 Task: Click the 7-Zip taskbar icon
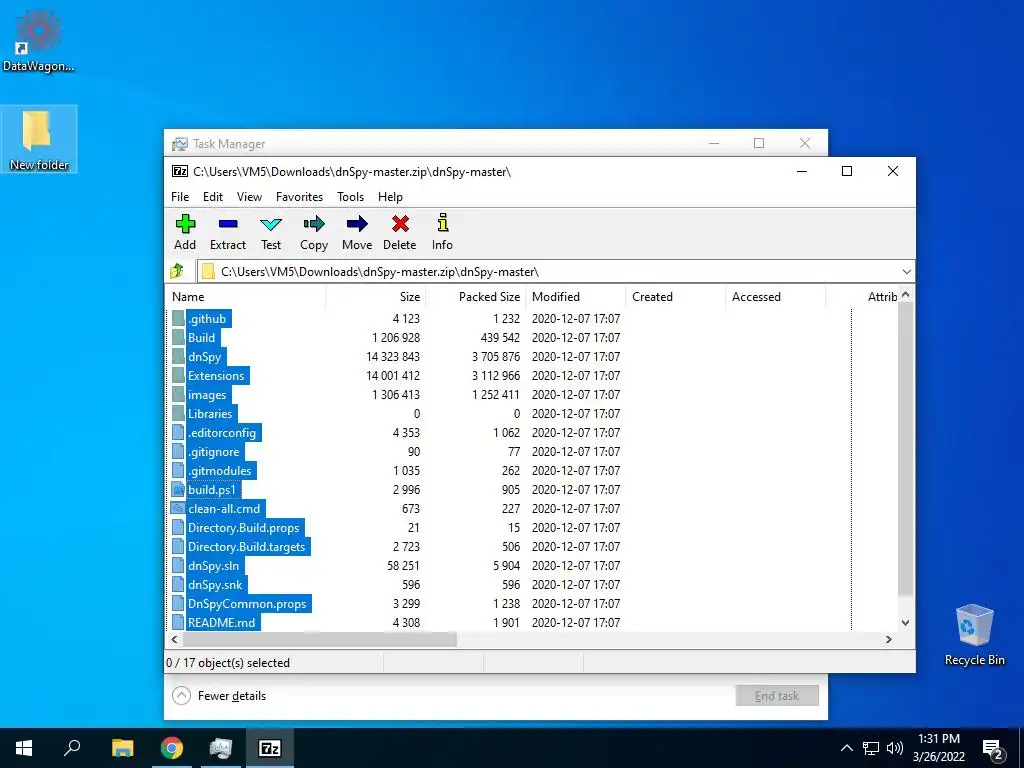(270, 748)
